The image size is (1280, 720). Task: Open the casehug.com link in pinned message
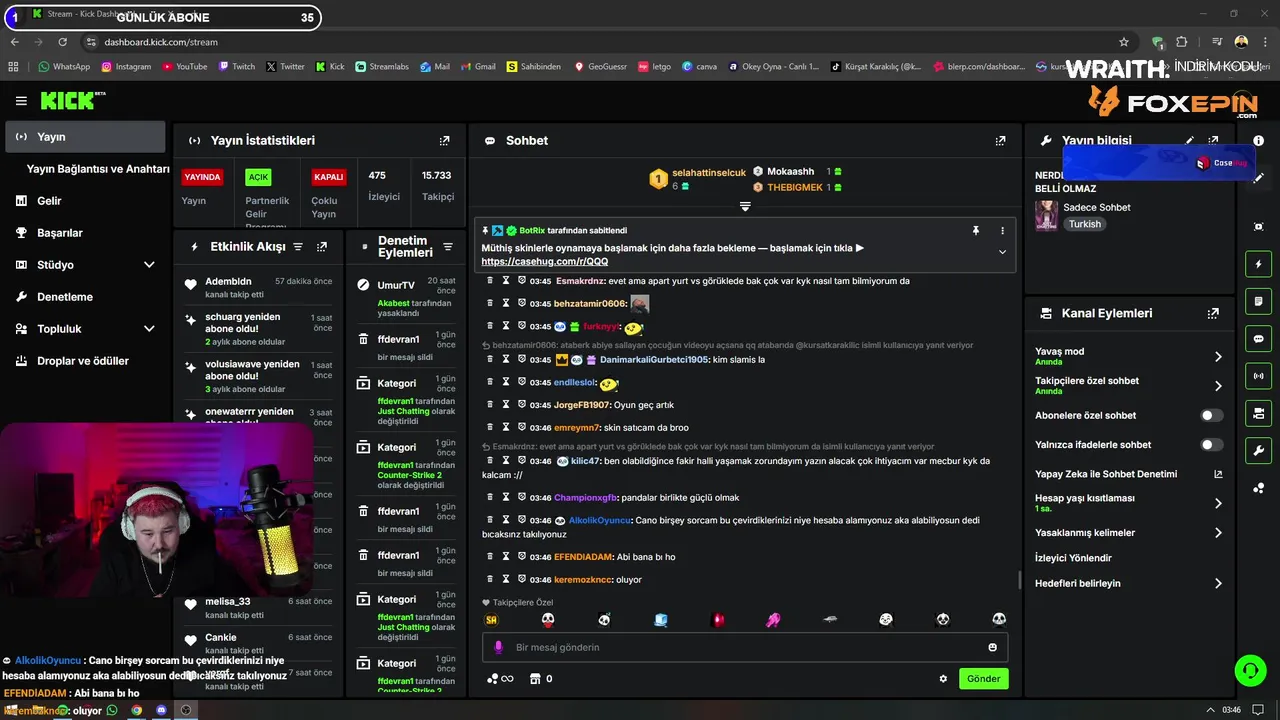[x=544, y=262]
